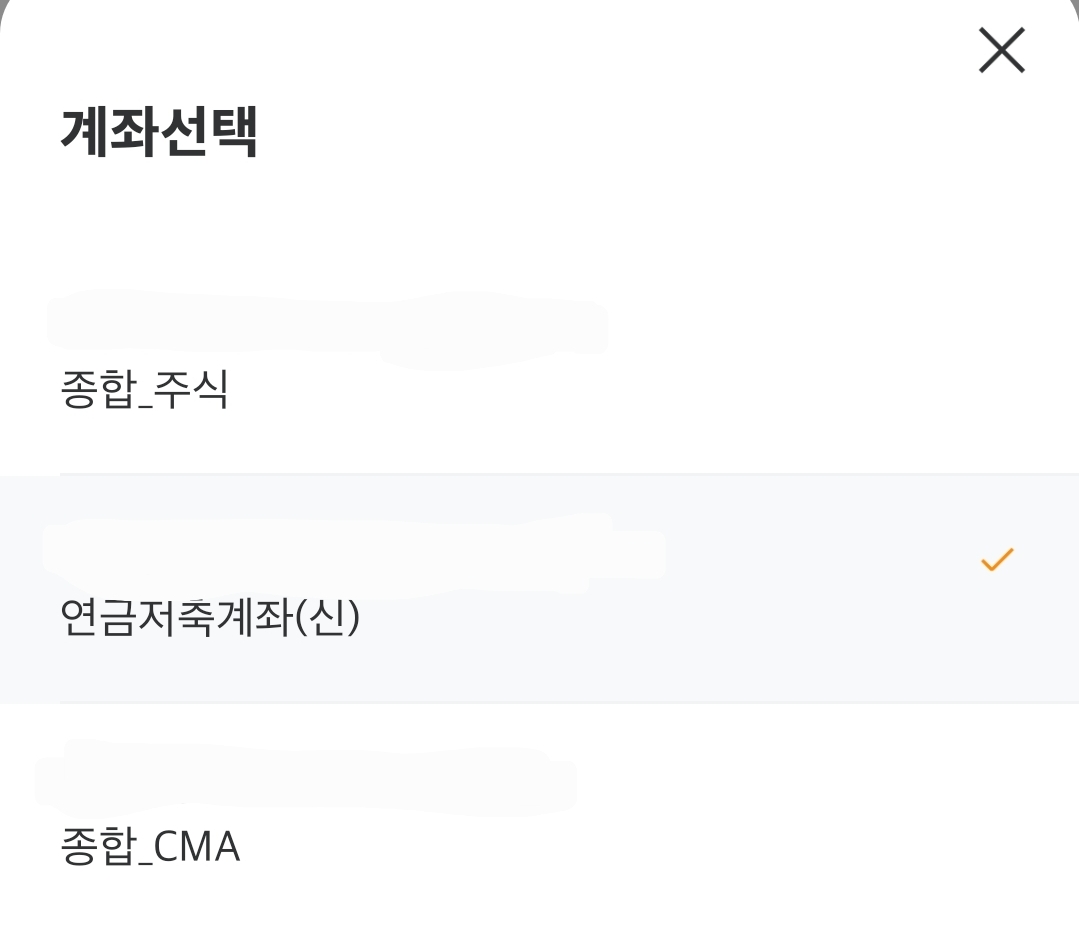The image size is (1079, 941).
Task: Click the blurred account number above 종합_주식
Action: pyautogui.click(x=327, y=323)
